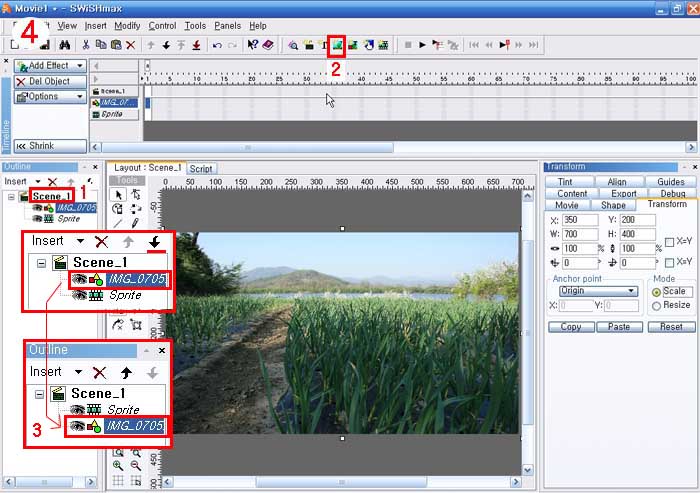
Task: Click the red Send to Bottom arrow icon
Action: [x=196, y=45]
